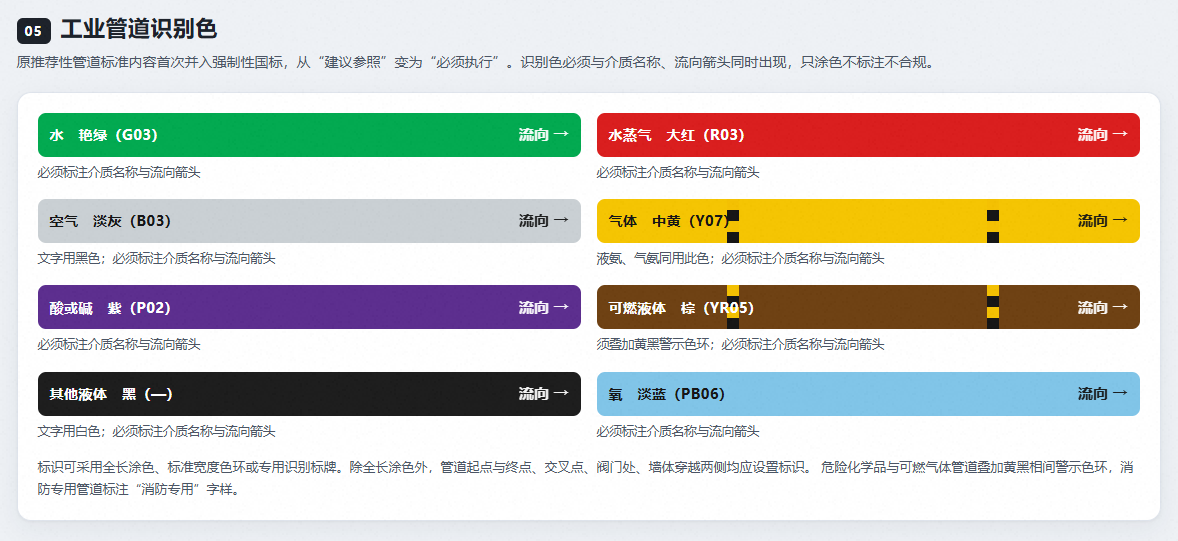The image size is (1178, 541).
Task: Click the gray 空气 淡灰 (B03) bar
Action: pos(310,221)
